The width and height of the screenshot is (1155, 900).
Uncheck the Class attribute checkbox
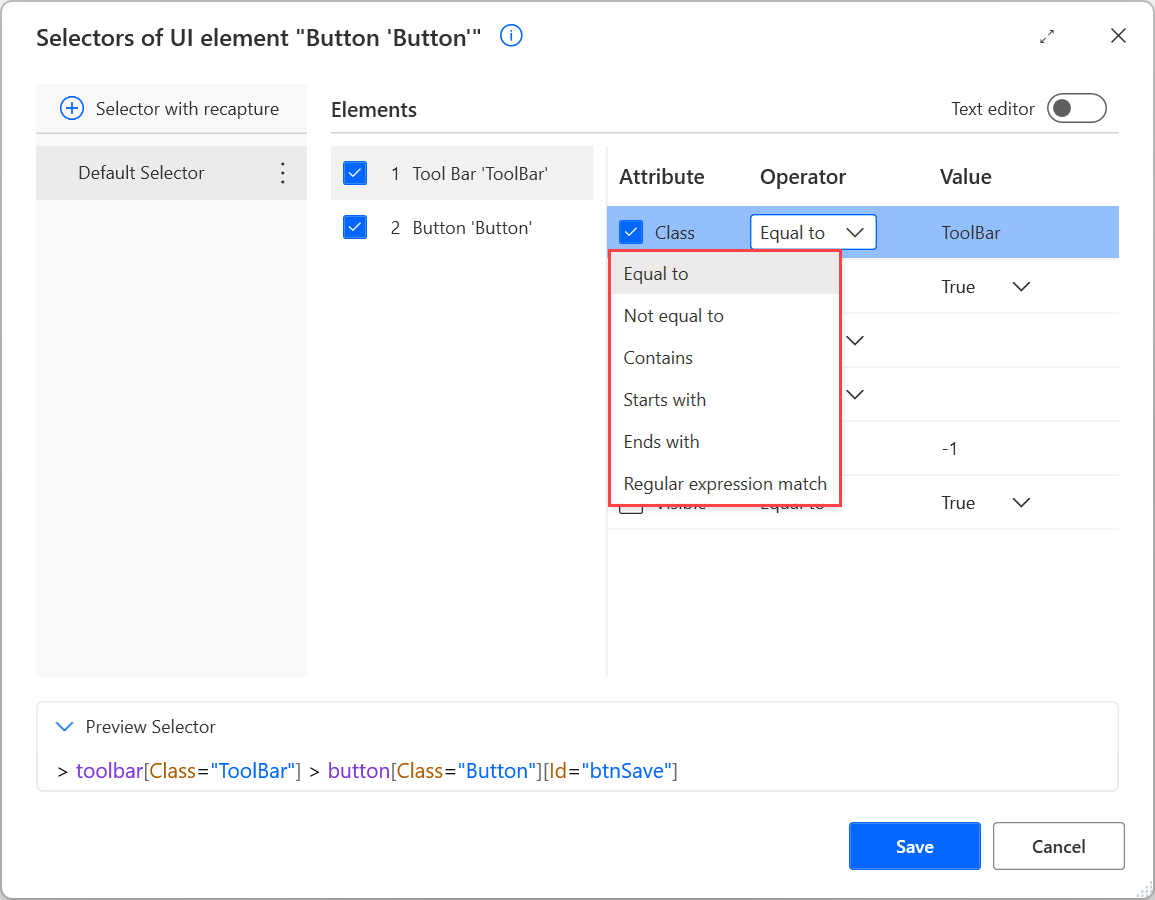click(630, 233)
